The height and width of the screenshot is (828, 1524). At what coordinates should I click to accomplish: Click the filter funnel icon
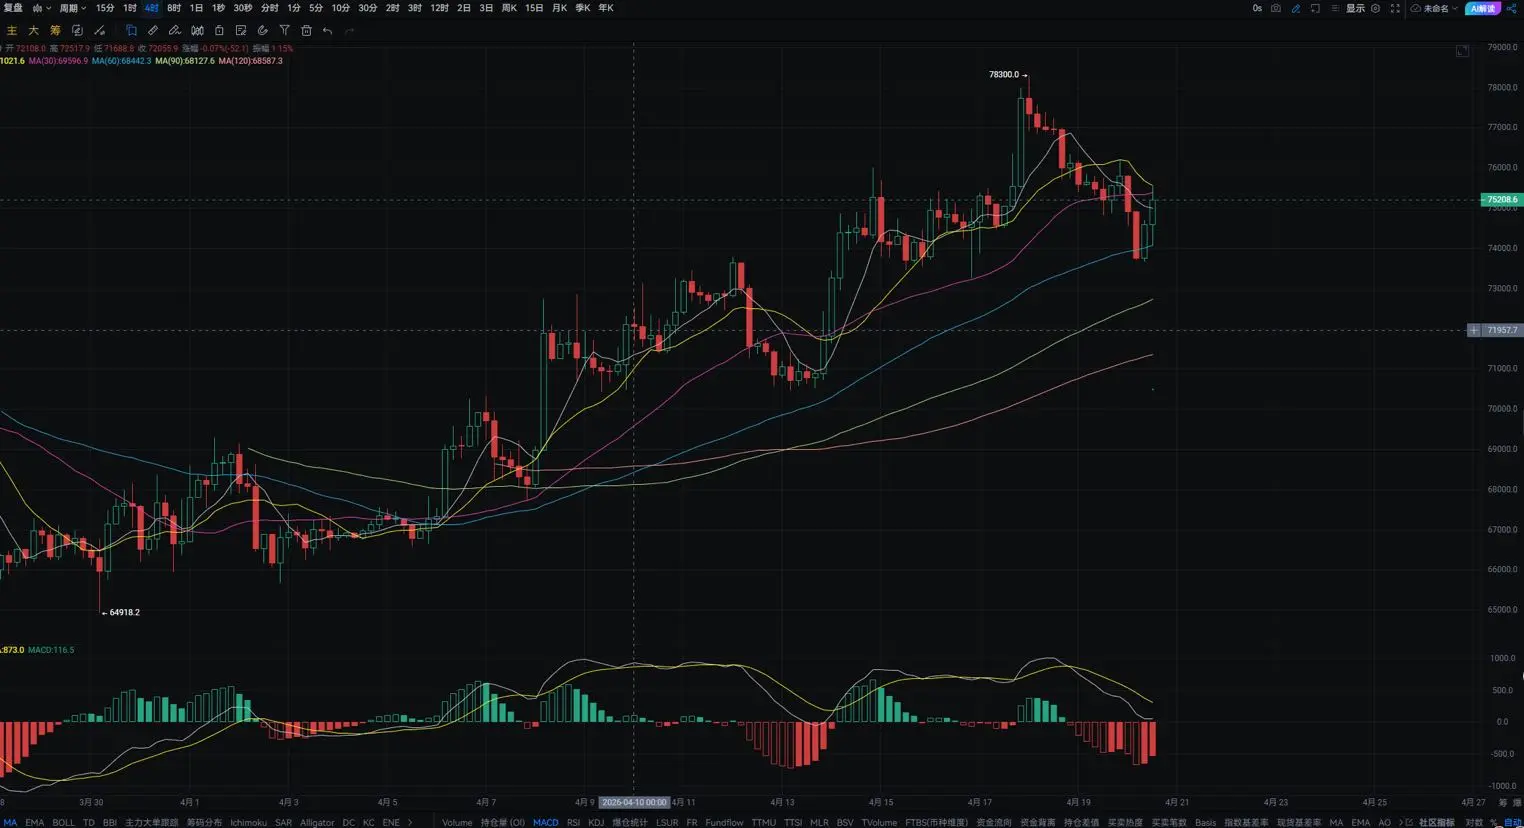pyautogui.click(x=285, y=31)
